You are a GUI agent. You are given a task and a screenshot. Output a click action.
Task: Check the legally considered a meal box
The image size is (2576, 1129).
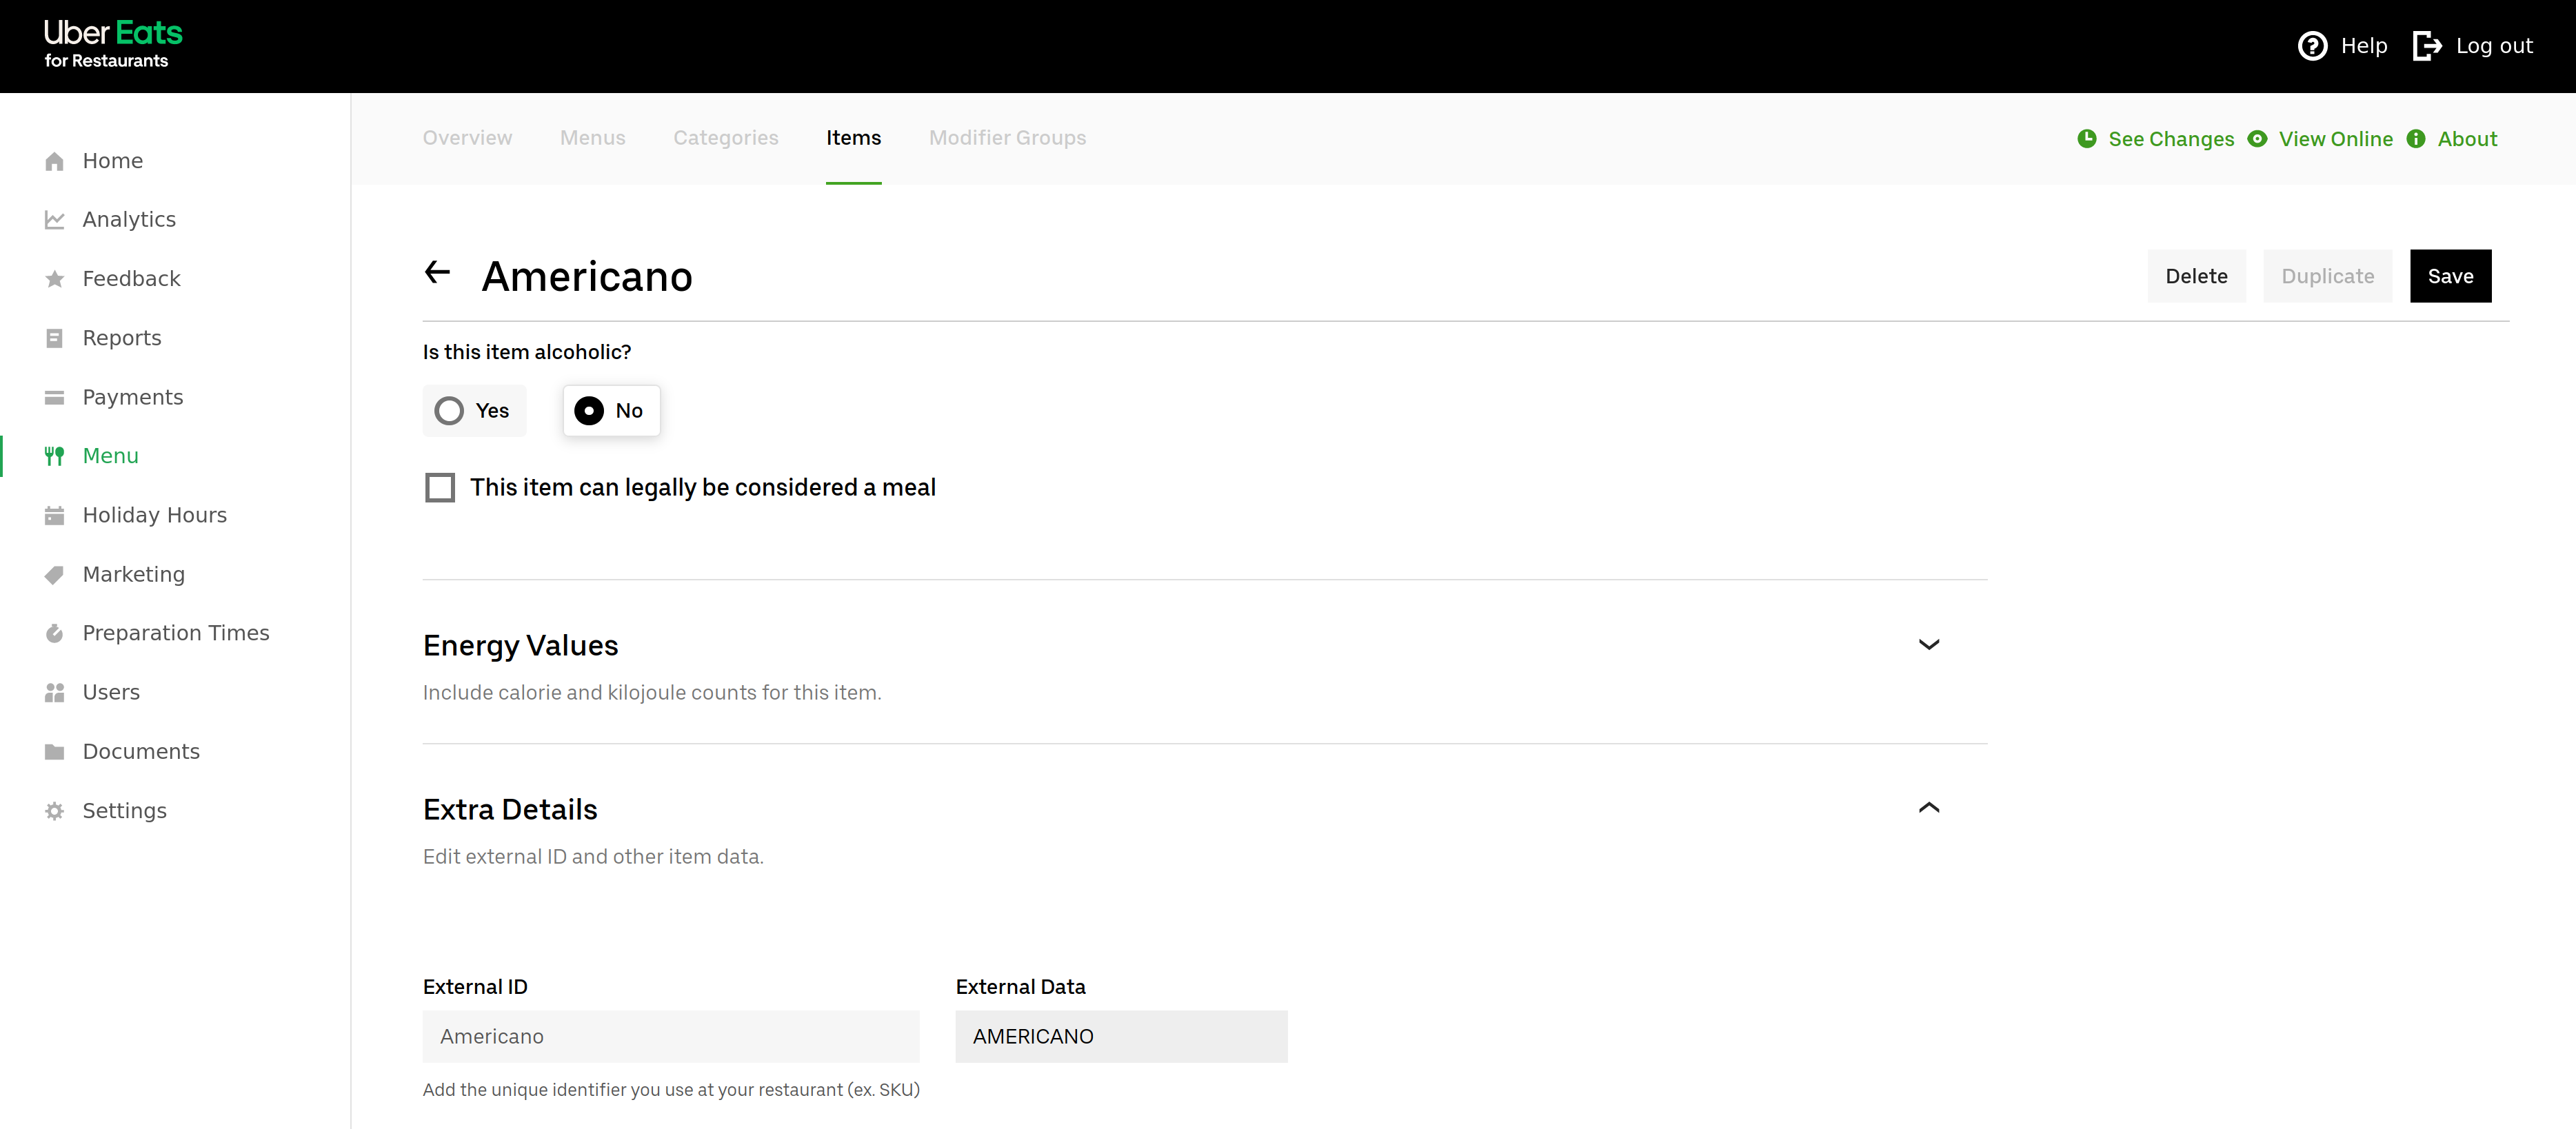pyautogui.click(x=440, y=488)
